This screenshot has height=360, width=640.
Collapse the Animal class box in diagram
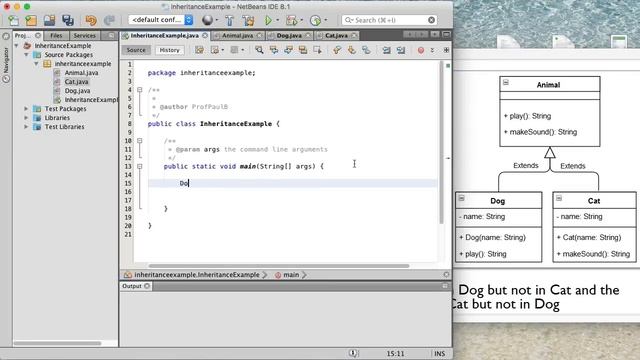pyautogui.click(x=506, y=82)
